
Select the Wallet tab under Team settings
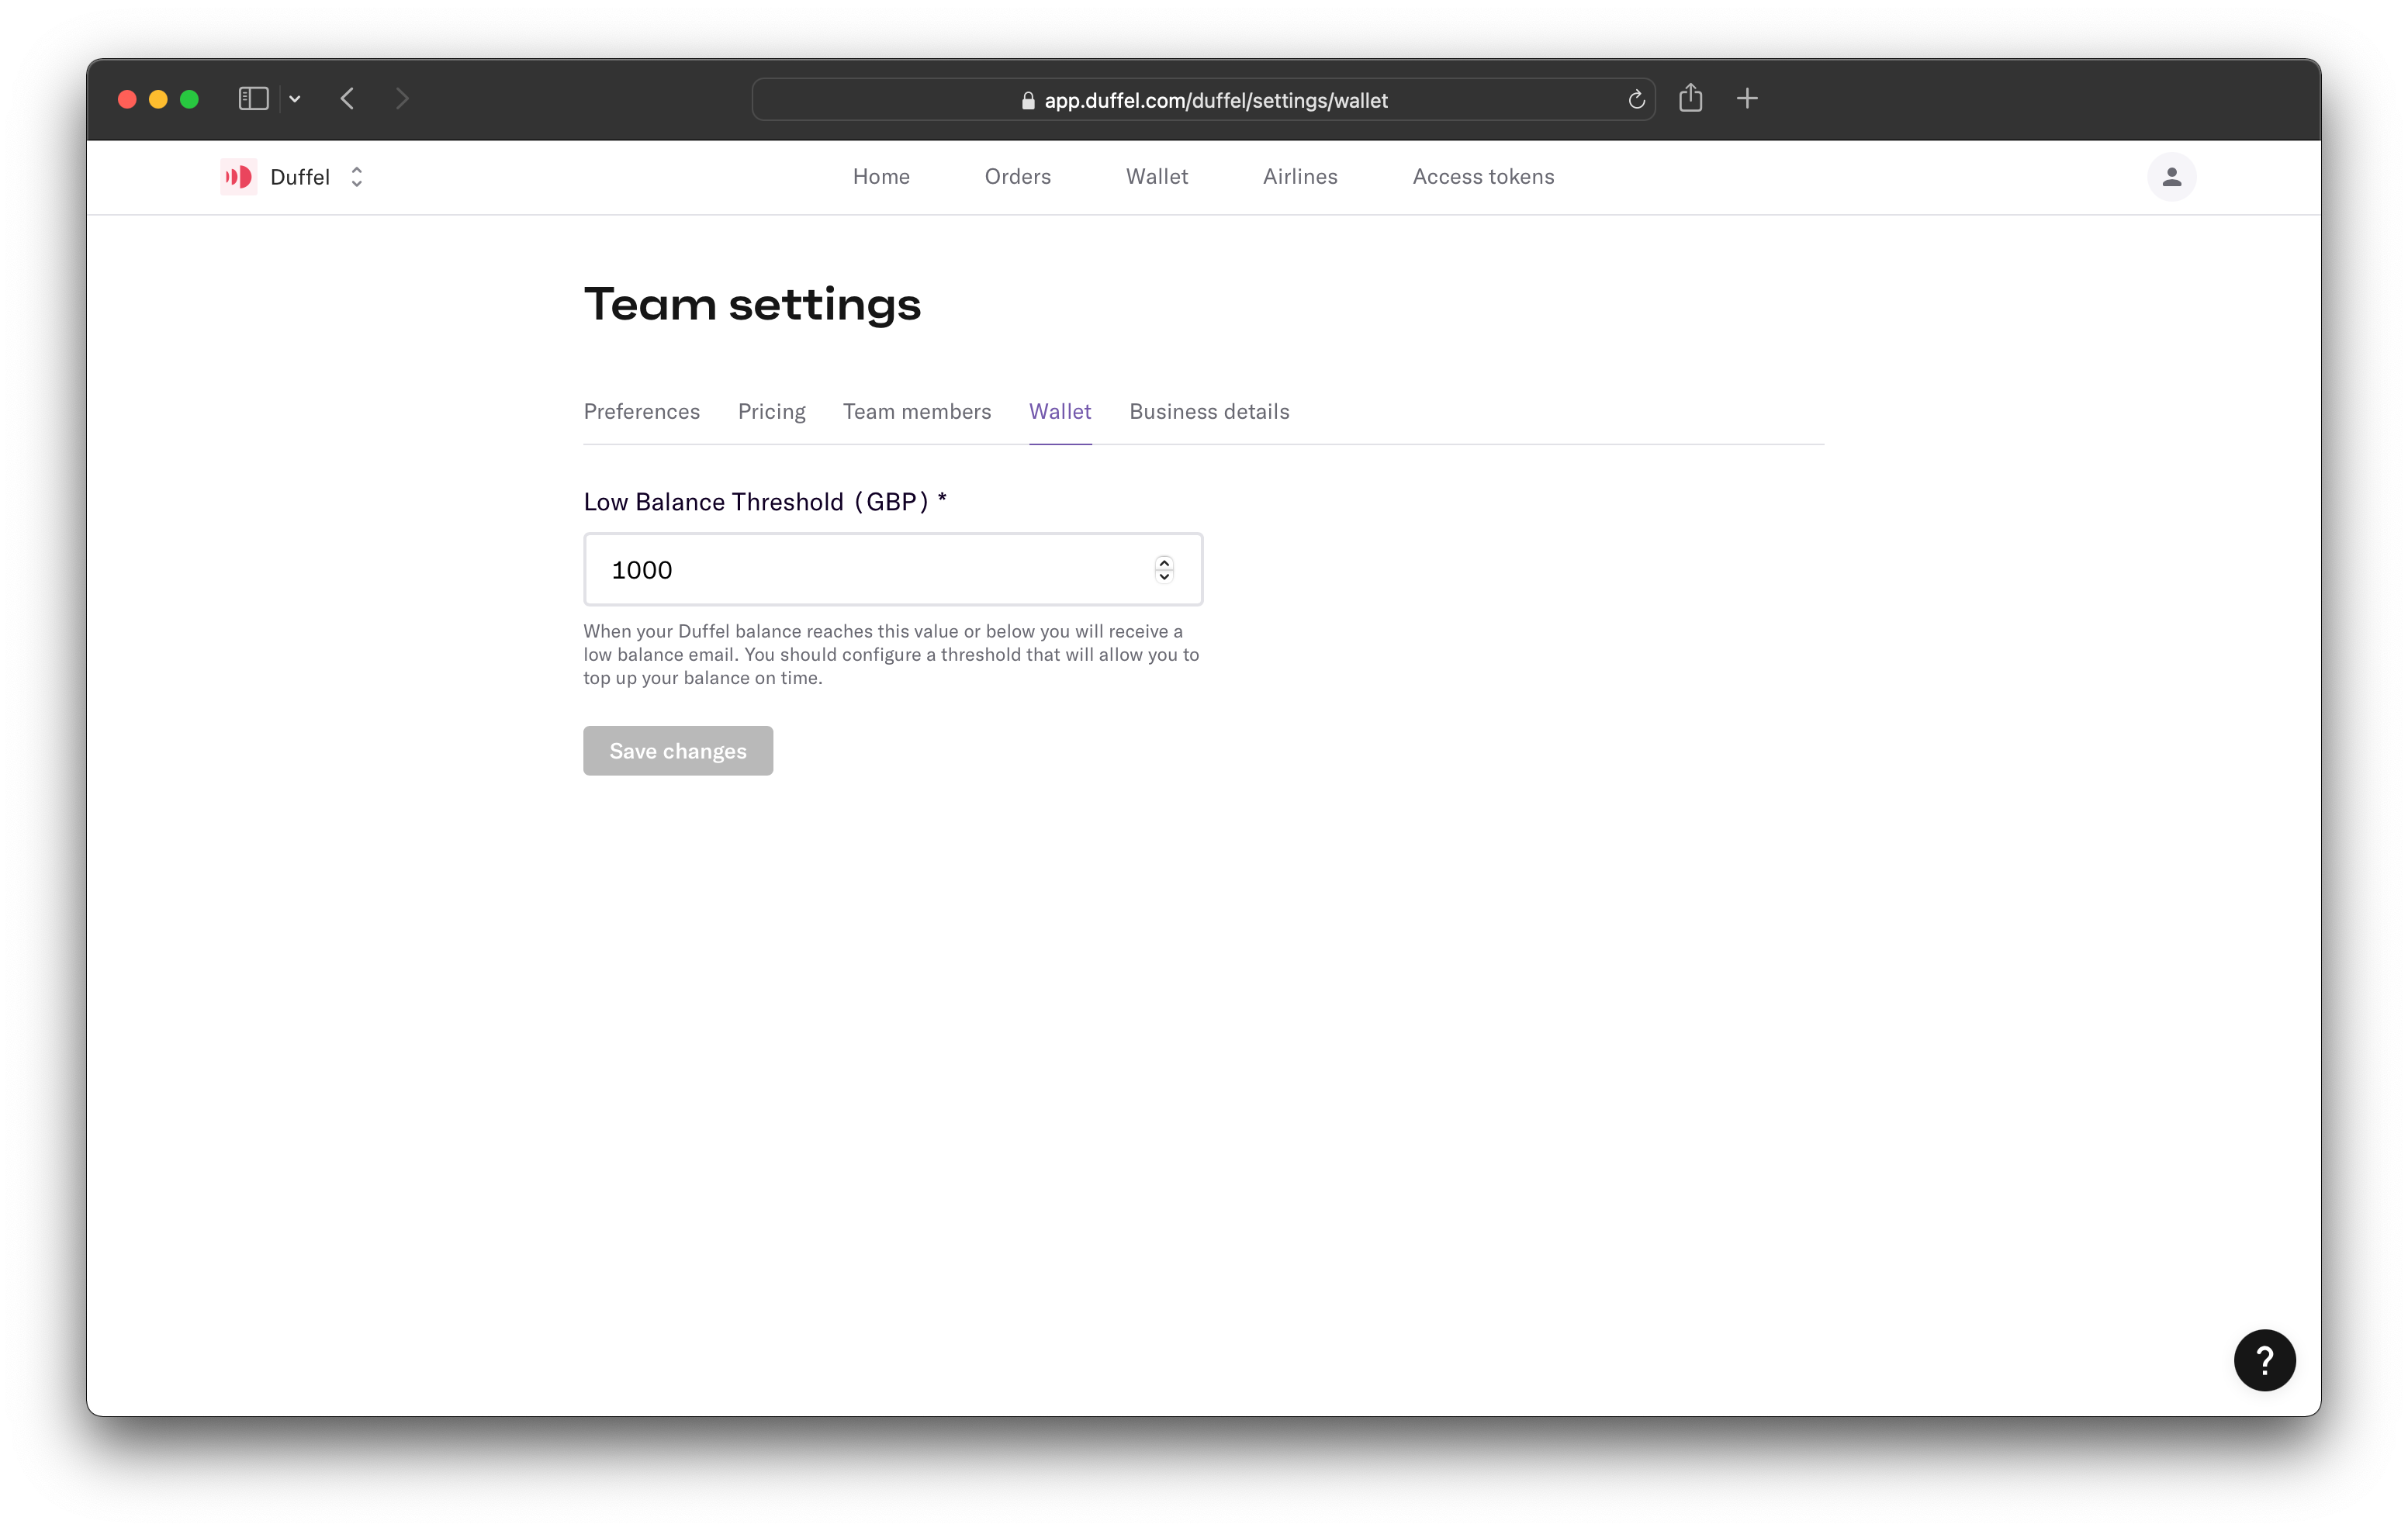pos(1059,411)
